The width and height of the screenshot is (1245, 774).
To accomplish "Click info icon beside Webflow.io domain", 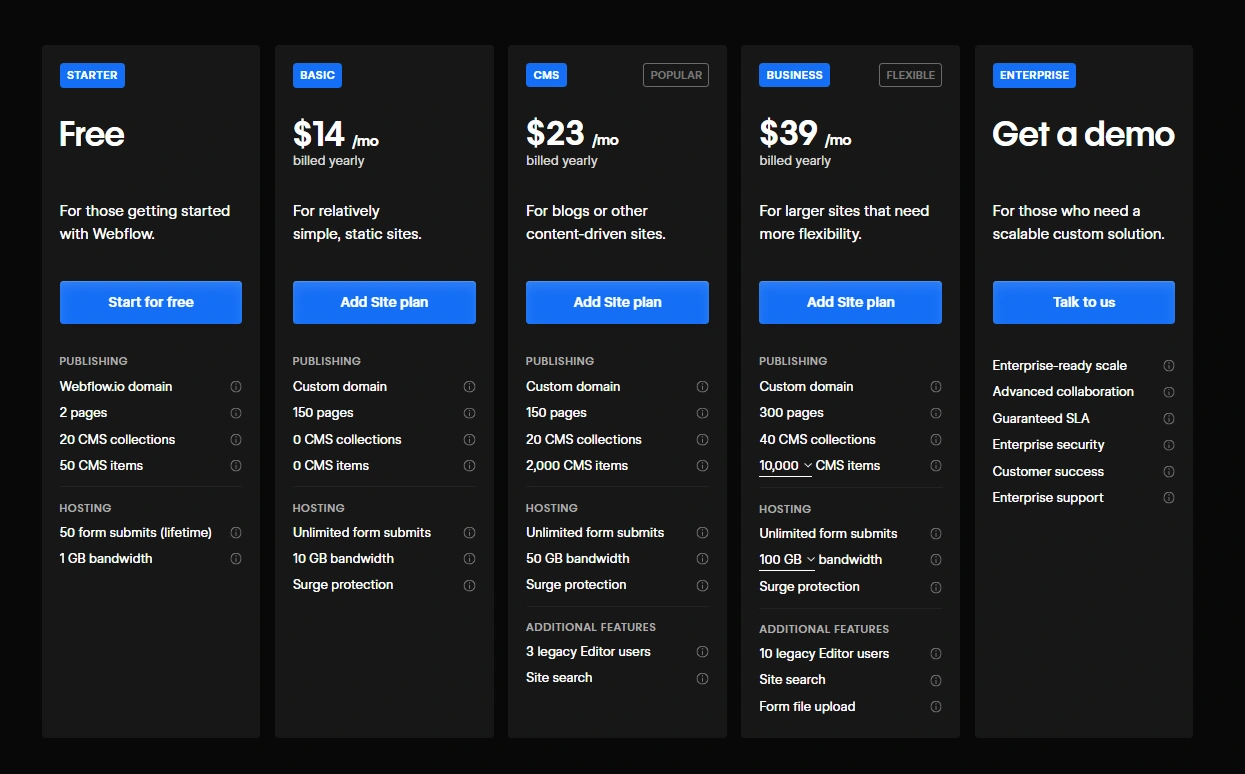I will point(236,387).
